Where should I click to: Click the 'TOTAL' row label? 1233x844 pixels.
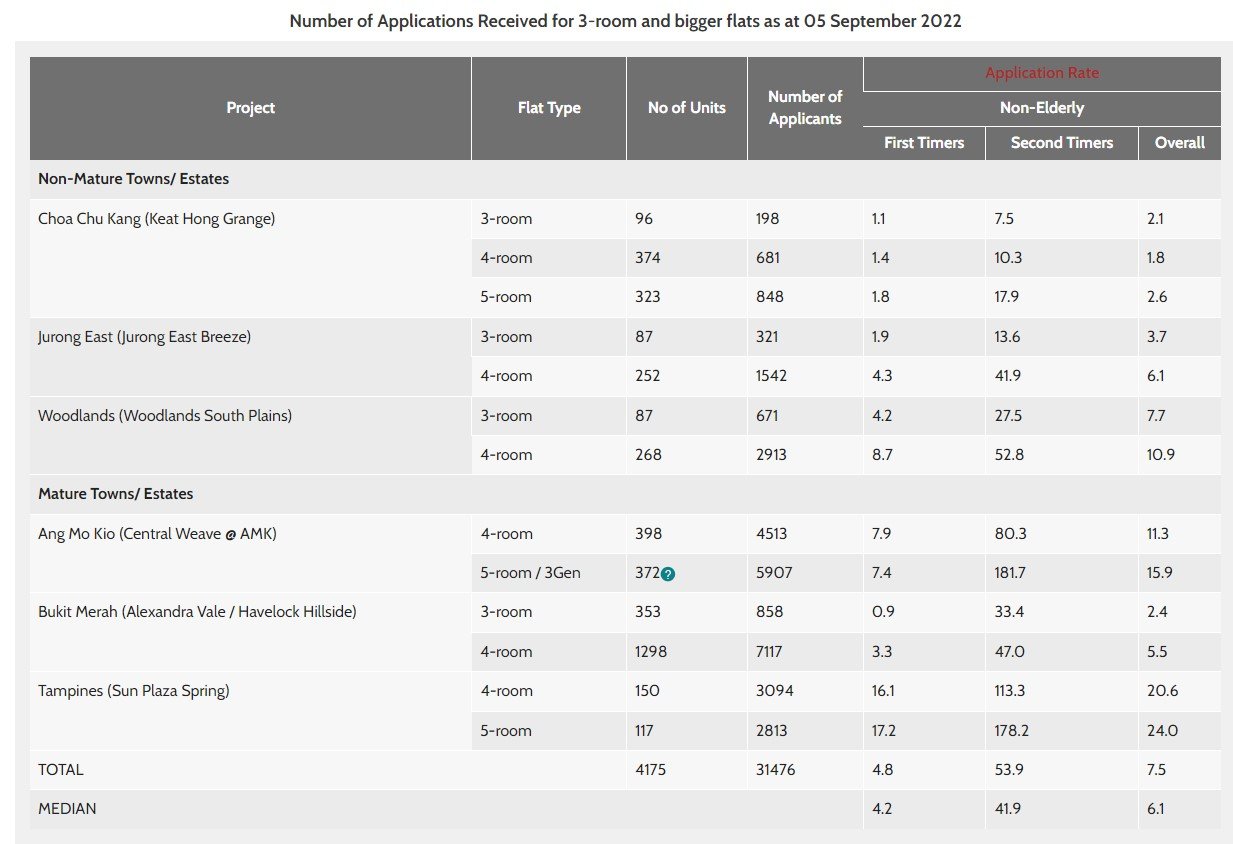pos(61,770)
